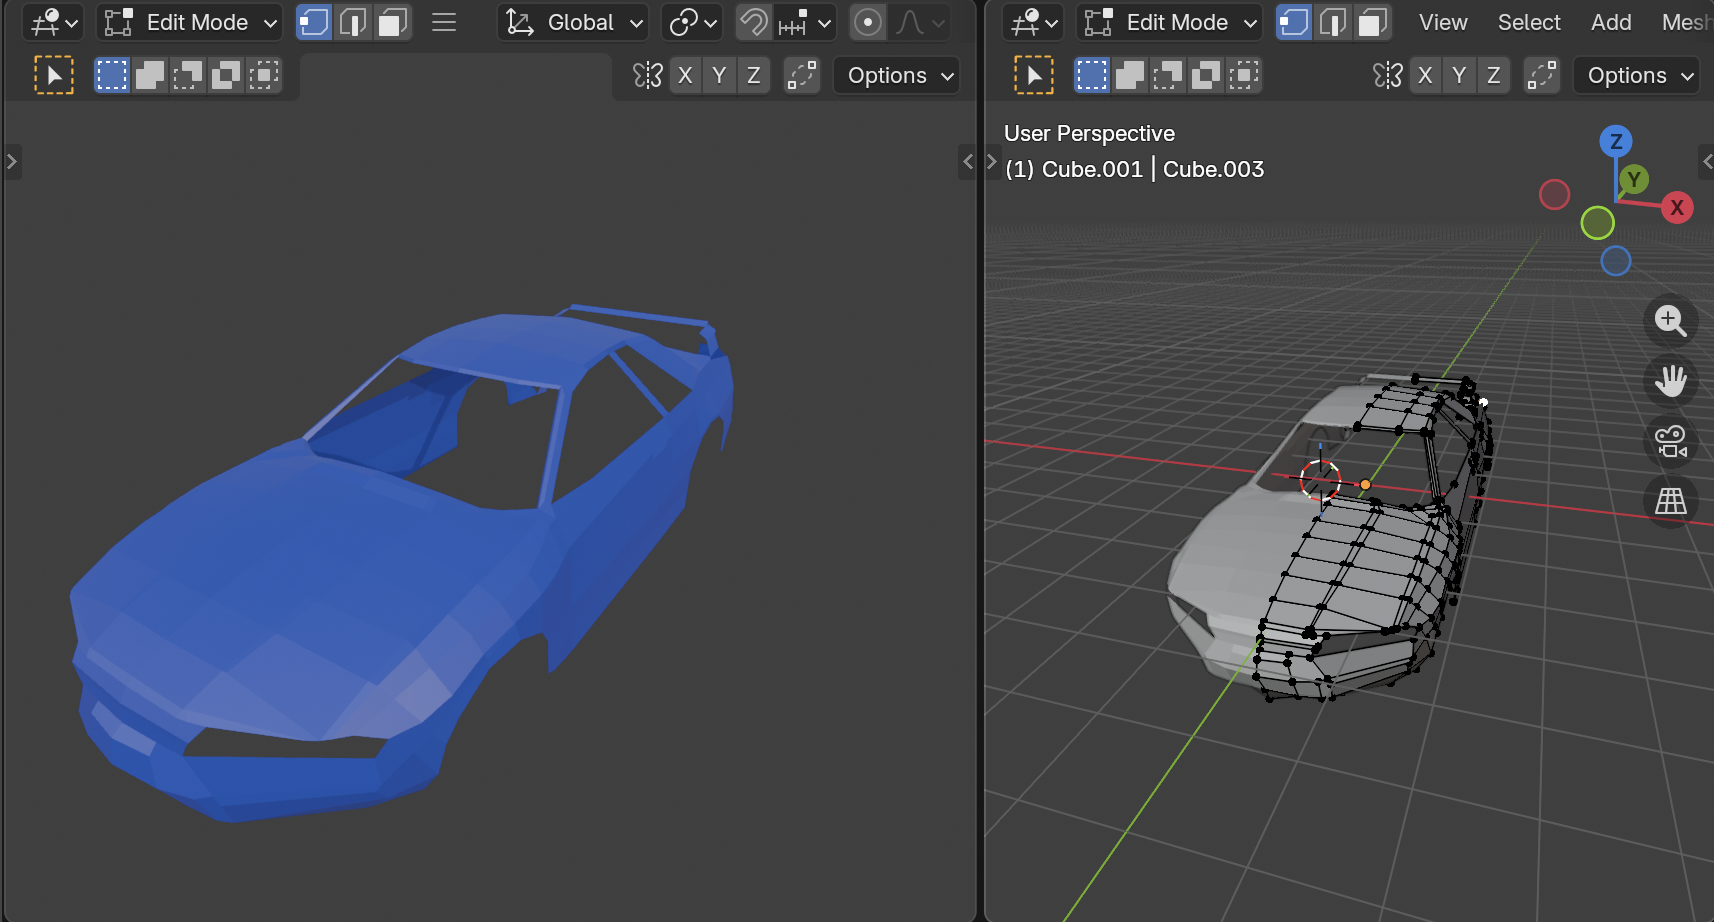Click the negative X circle on navigation gizmo
1714x922 pixels.
1554,194
